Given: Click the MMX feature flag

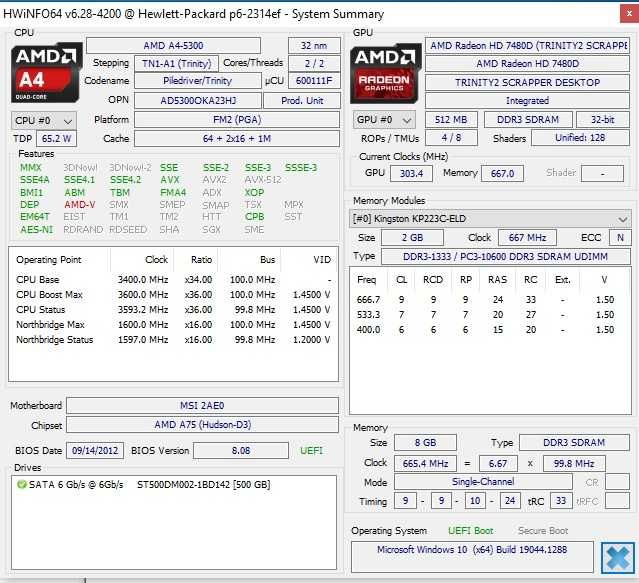Looking at the screenshot, I should click(x=31, y=168).
